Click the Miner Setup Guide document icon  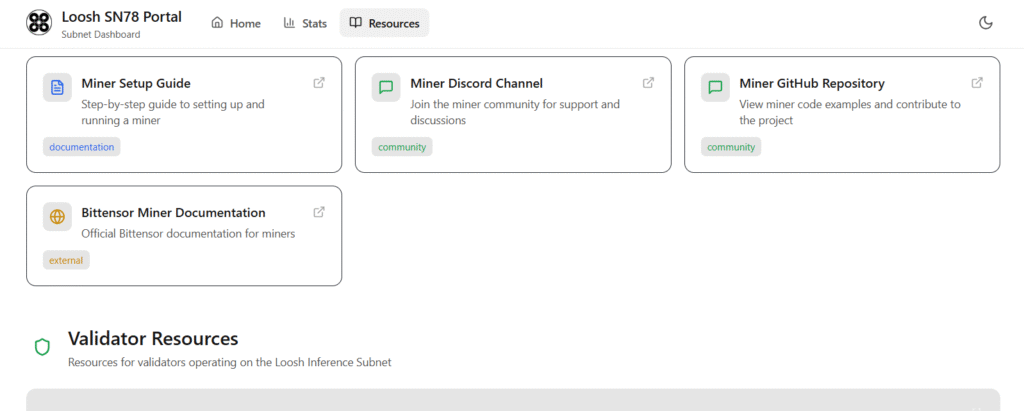(57, 87)
